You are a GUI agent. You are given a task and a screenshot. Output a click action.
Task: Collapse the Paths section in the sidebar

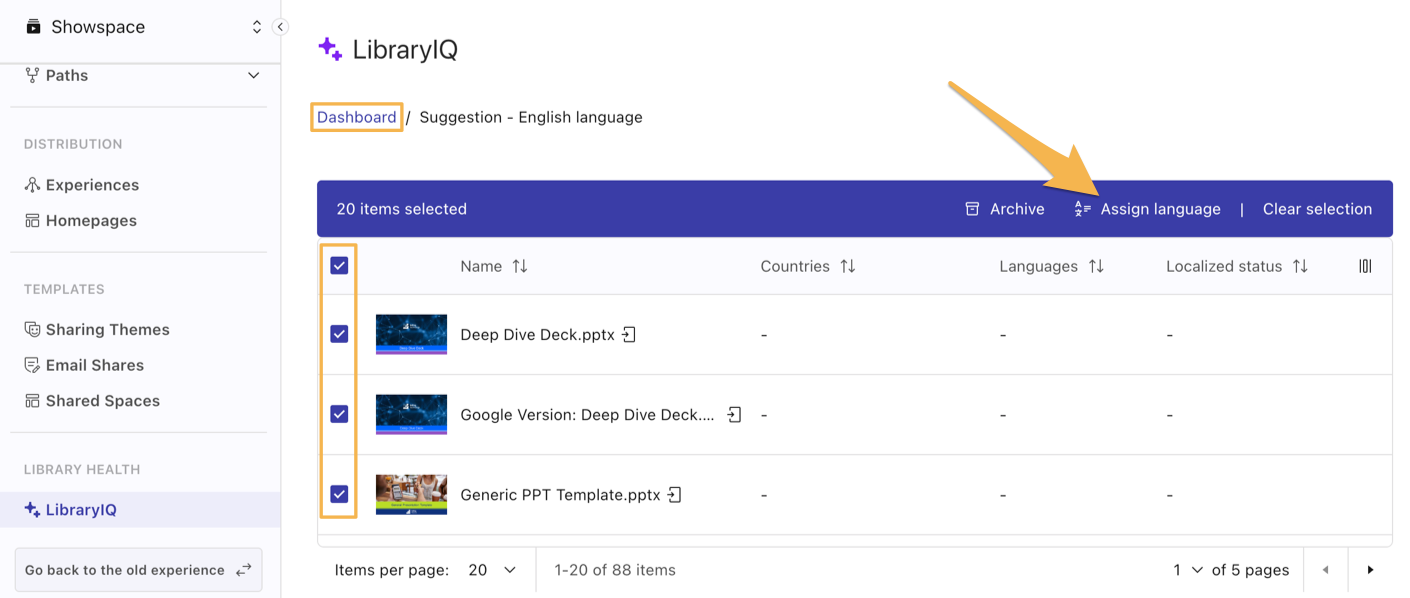[253, 74]
